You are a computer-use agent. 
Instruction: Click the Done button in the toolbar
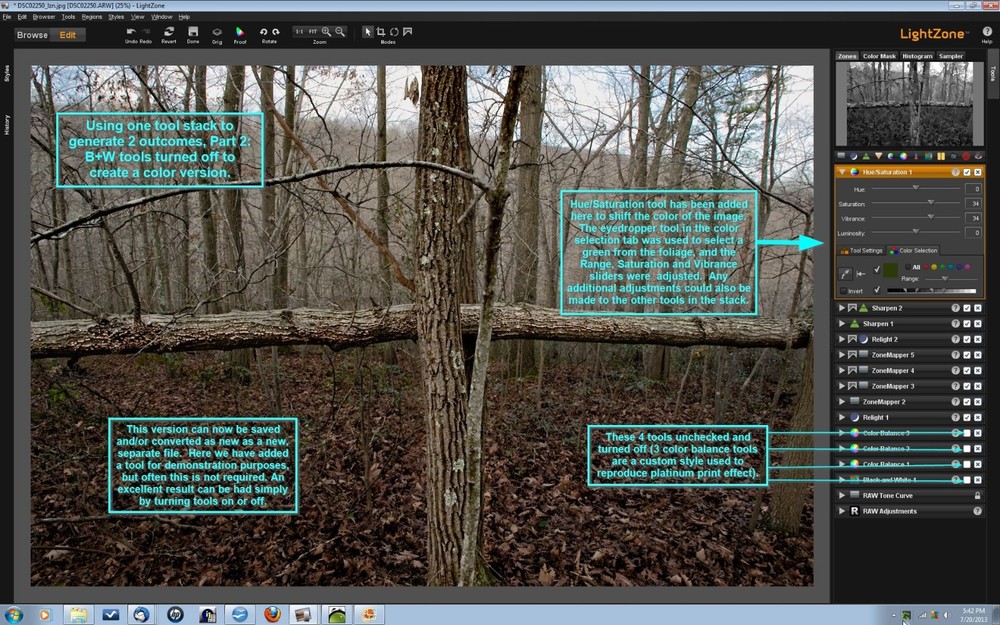coord(192,31)
